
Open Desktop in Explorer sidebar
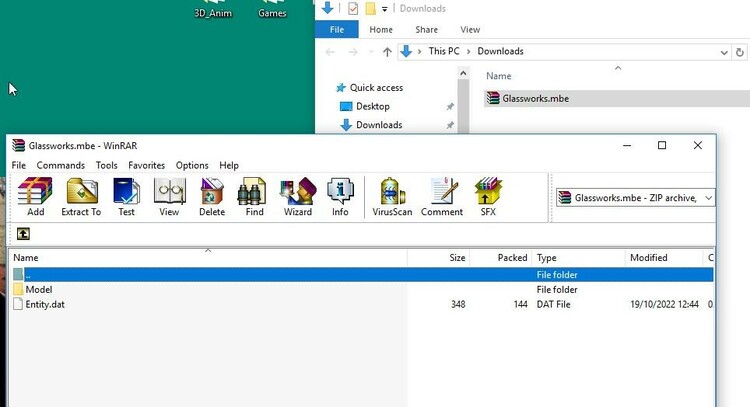pyautogui.click(x=373, y=106)
